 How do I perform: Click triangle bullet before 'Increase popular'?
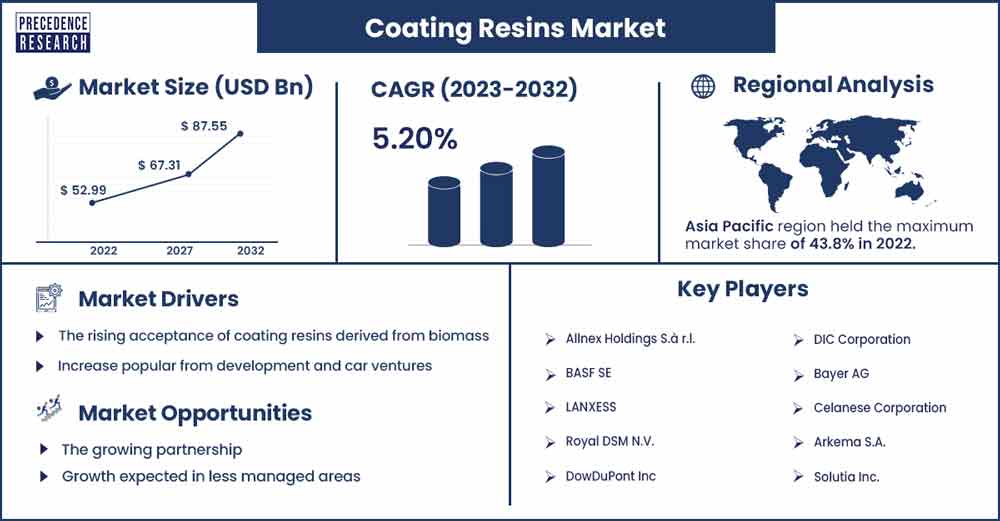coord(40,367)
